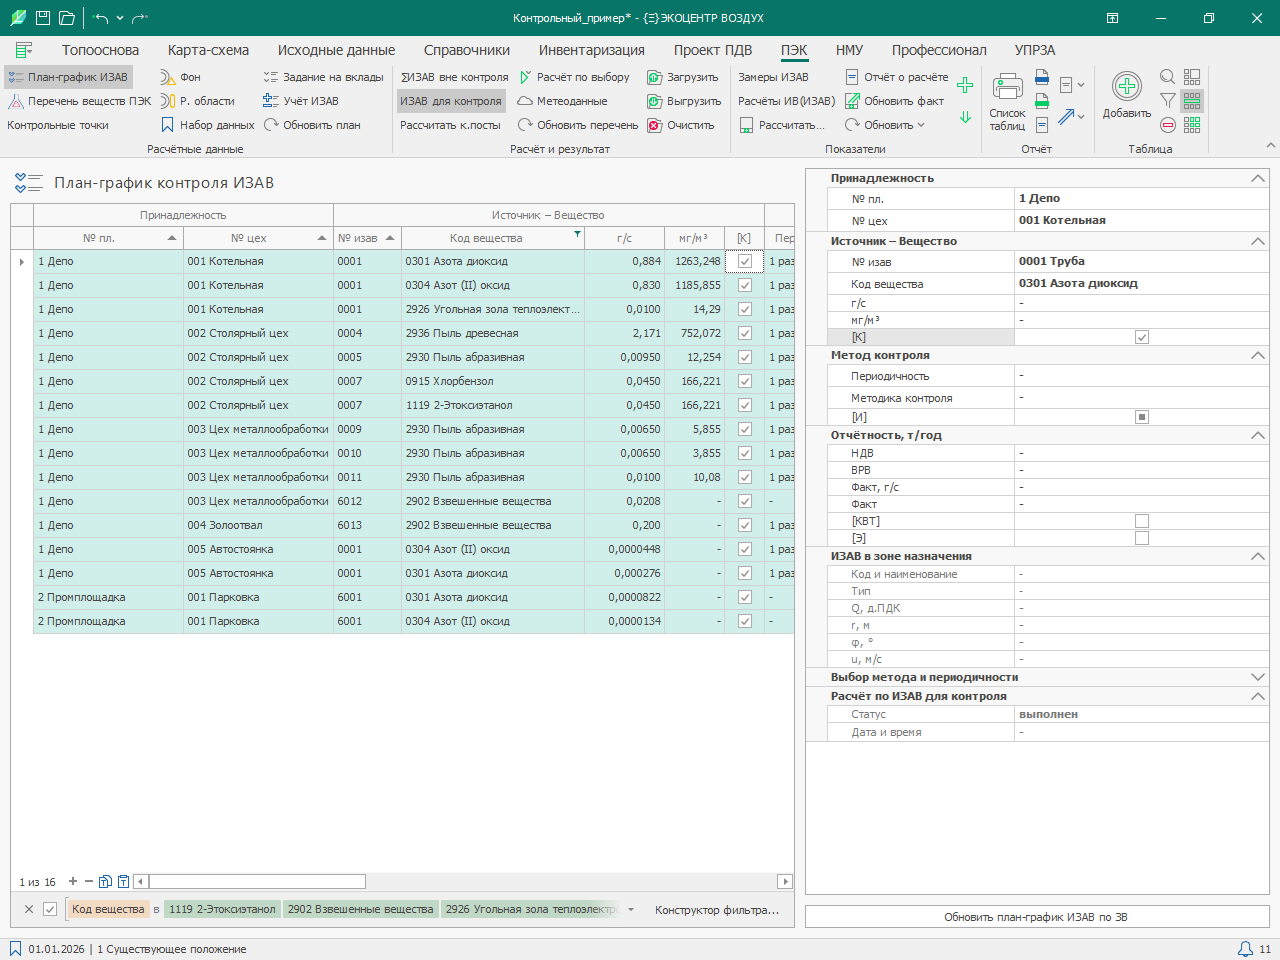
Task: Collapse the Метод контроля section
Action: pos(1258,355)
